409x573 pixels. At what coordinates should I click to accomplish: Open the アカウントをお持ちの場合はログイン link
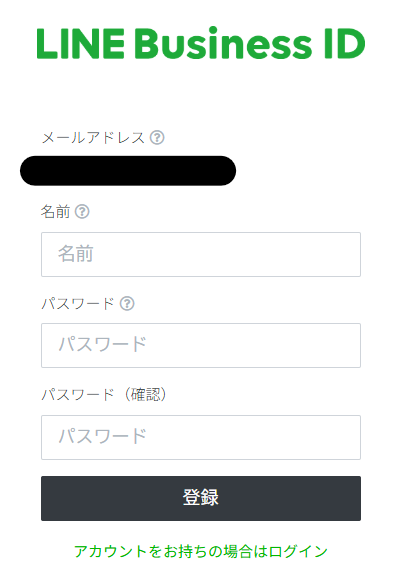pos(201,551)
